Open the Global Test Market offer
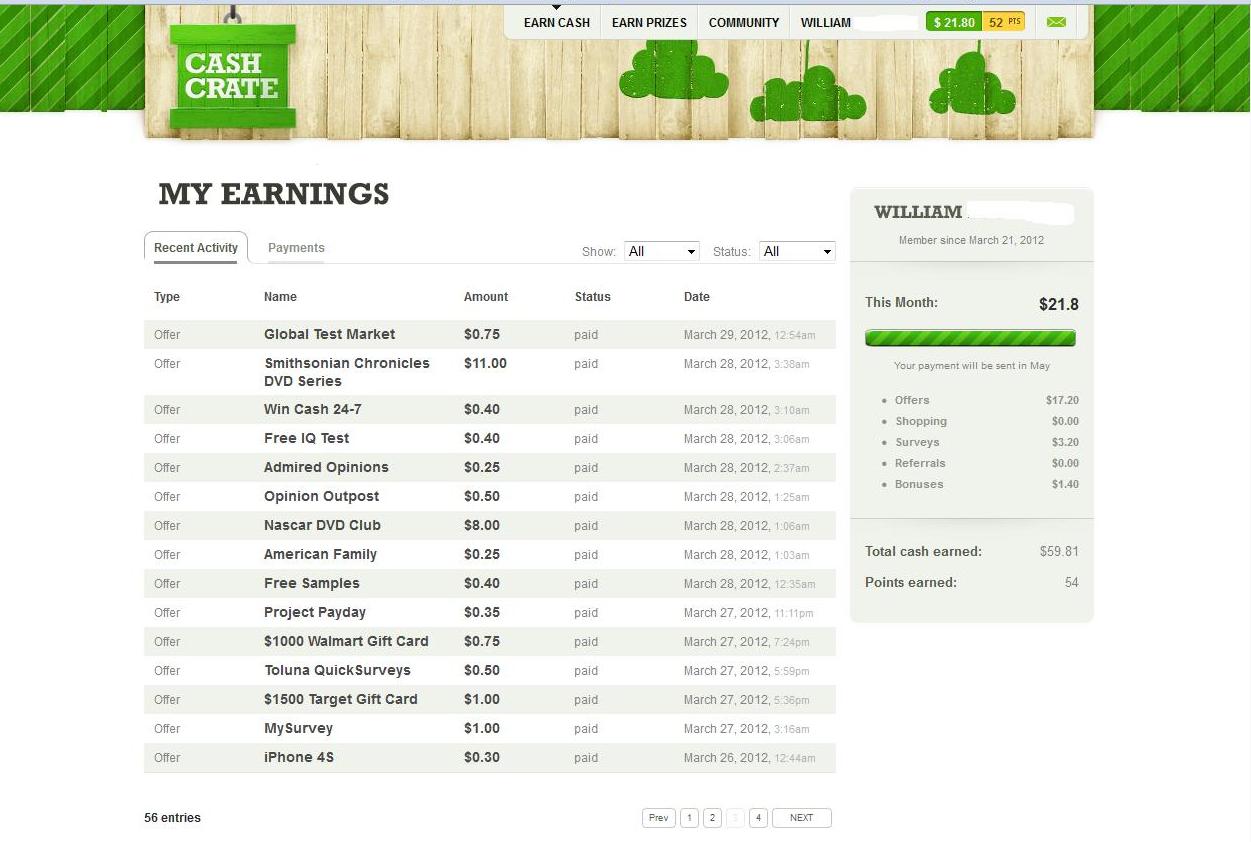 point(329,334)
